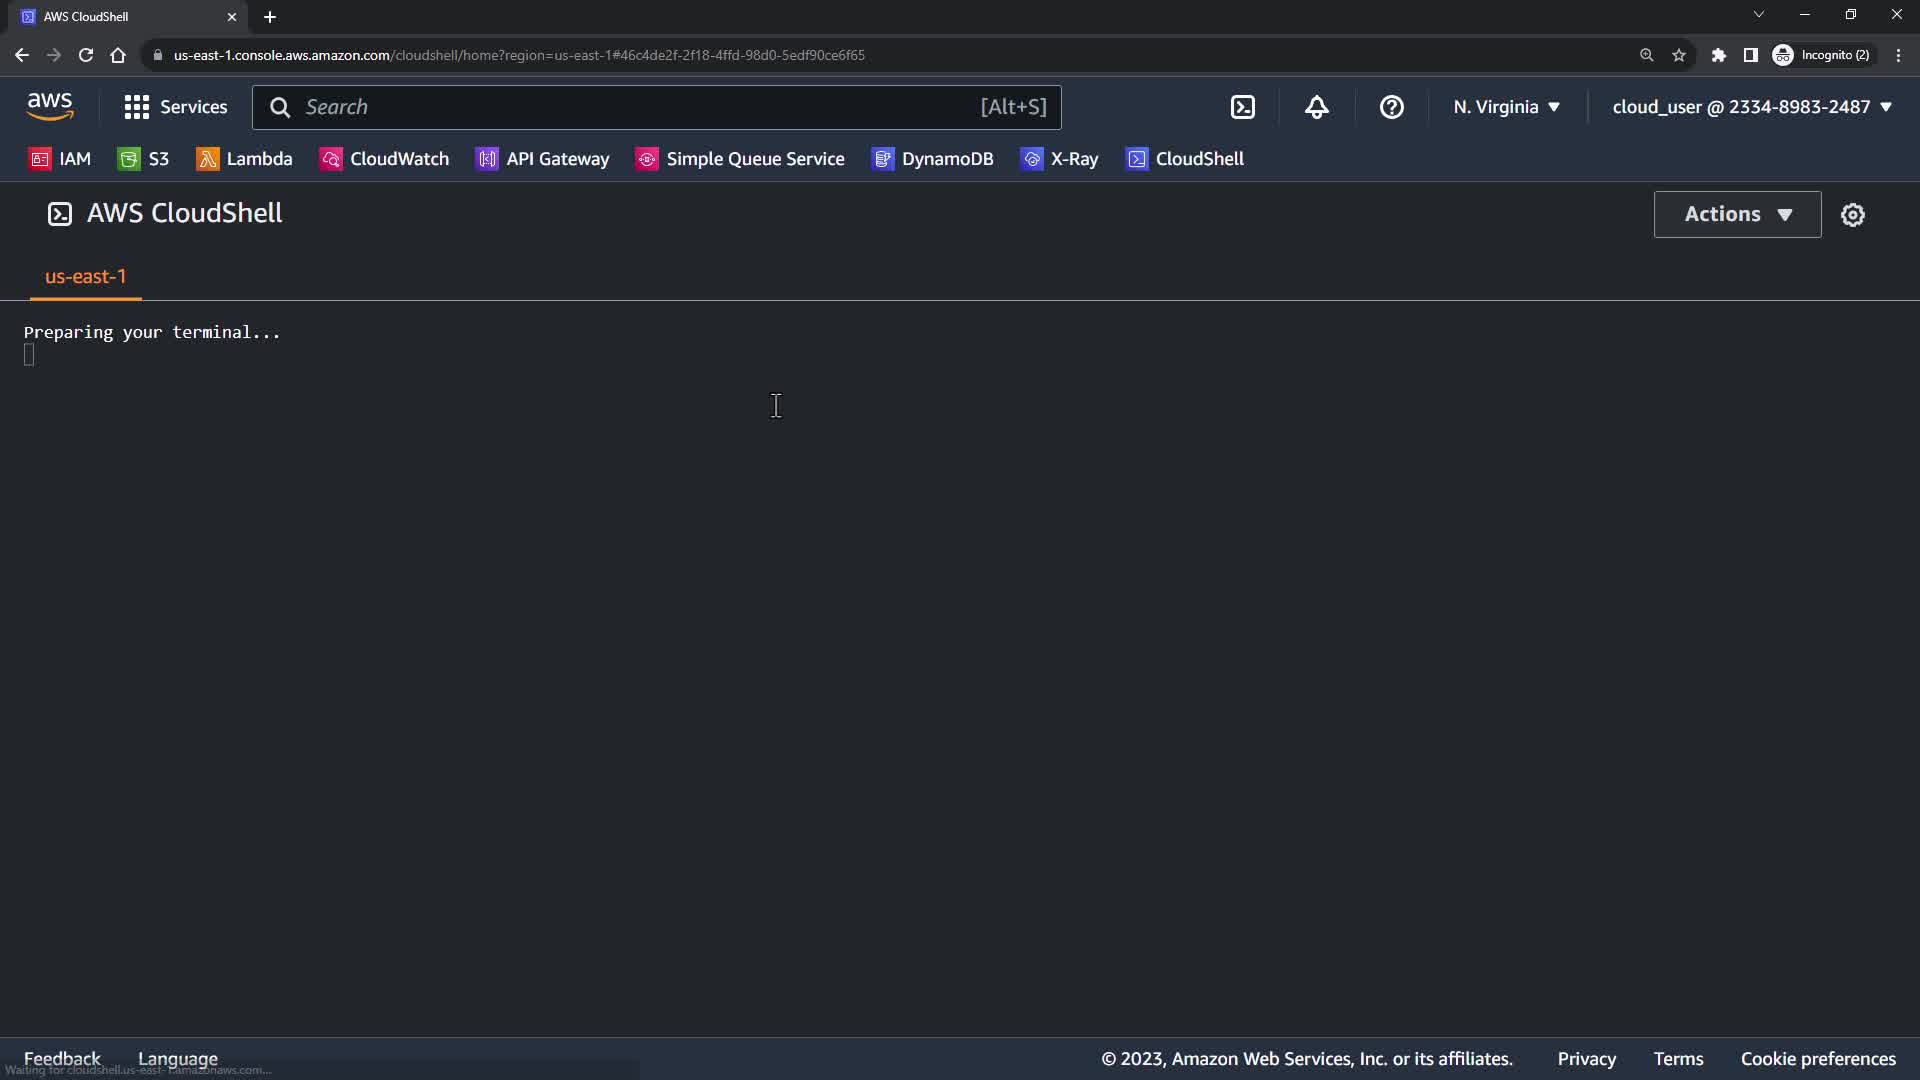The width and height of the screenshot is (1920, 1080).
Task: Focus the AWS Search field
Action: [x=640, y=107]
